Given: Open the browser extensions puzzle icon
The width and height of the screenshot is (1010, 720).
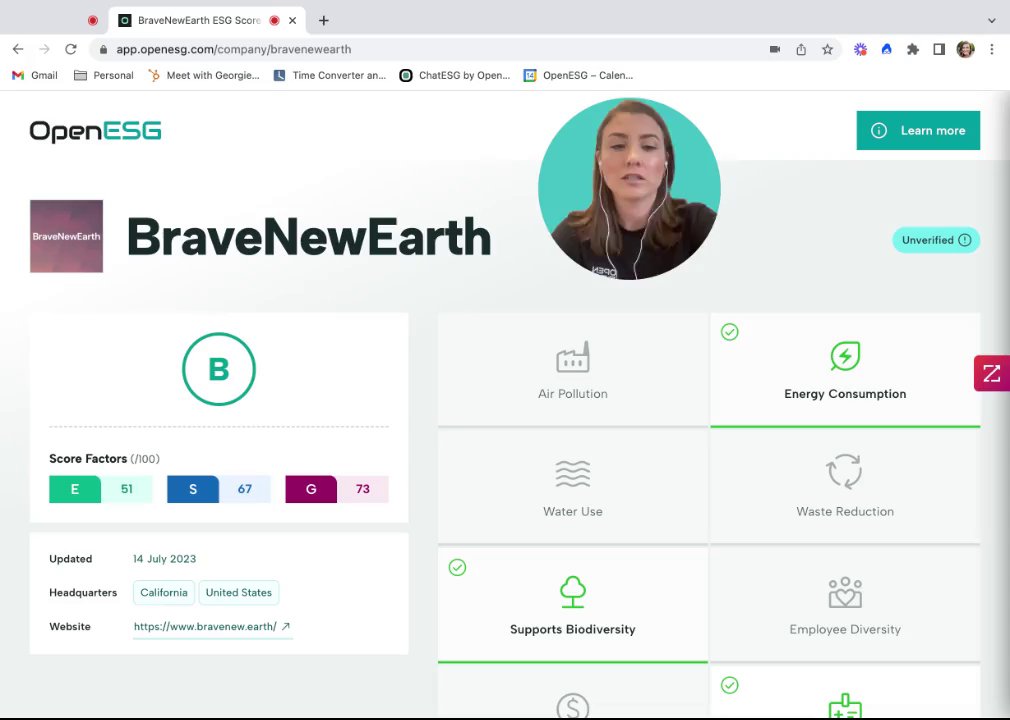Looking at the screenshot, I should point(913,50).
